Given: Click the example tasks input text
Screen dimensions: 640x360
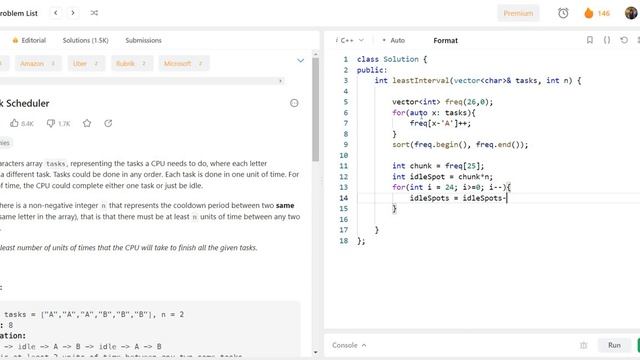Looking at the screenshot, I should 94,315.
